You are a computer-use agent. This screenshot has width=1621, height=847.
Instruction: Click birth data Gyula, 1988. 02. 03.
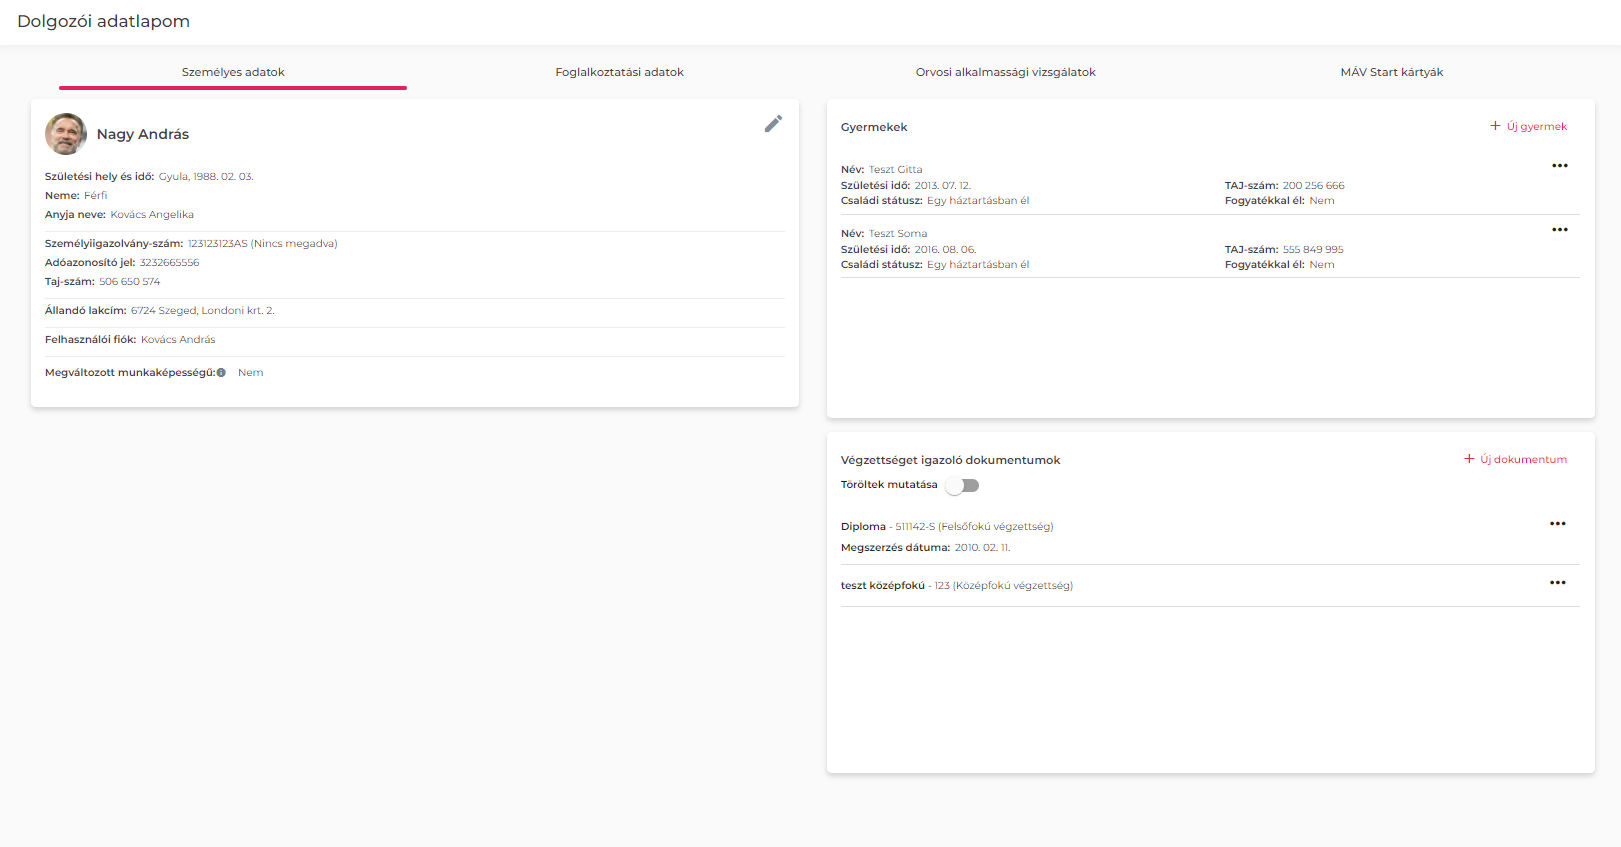click(206, 177)
